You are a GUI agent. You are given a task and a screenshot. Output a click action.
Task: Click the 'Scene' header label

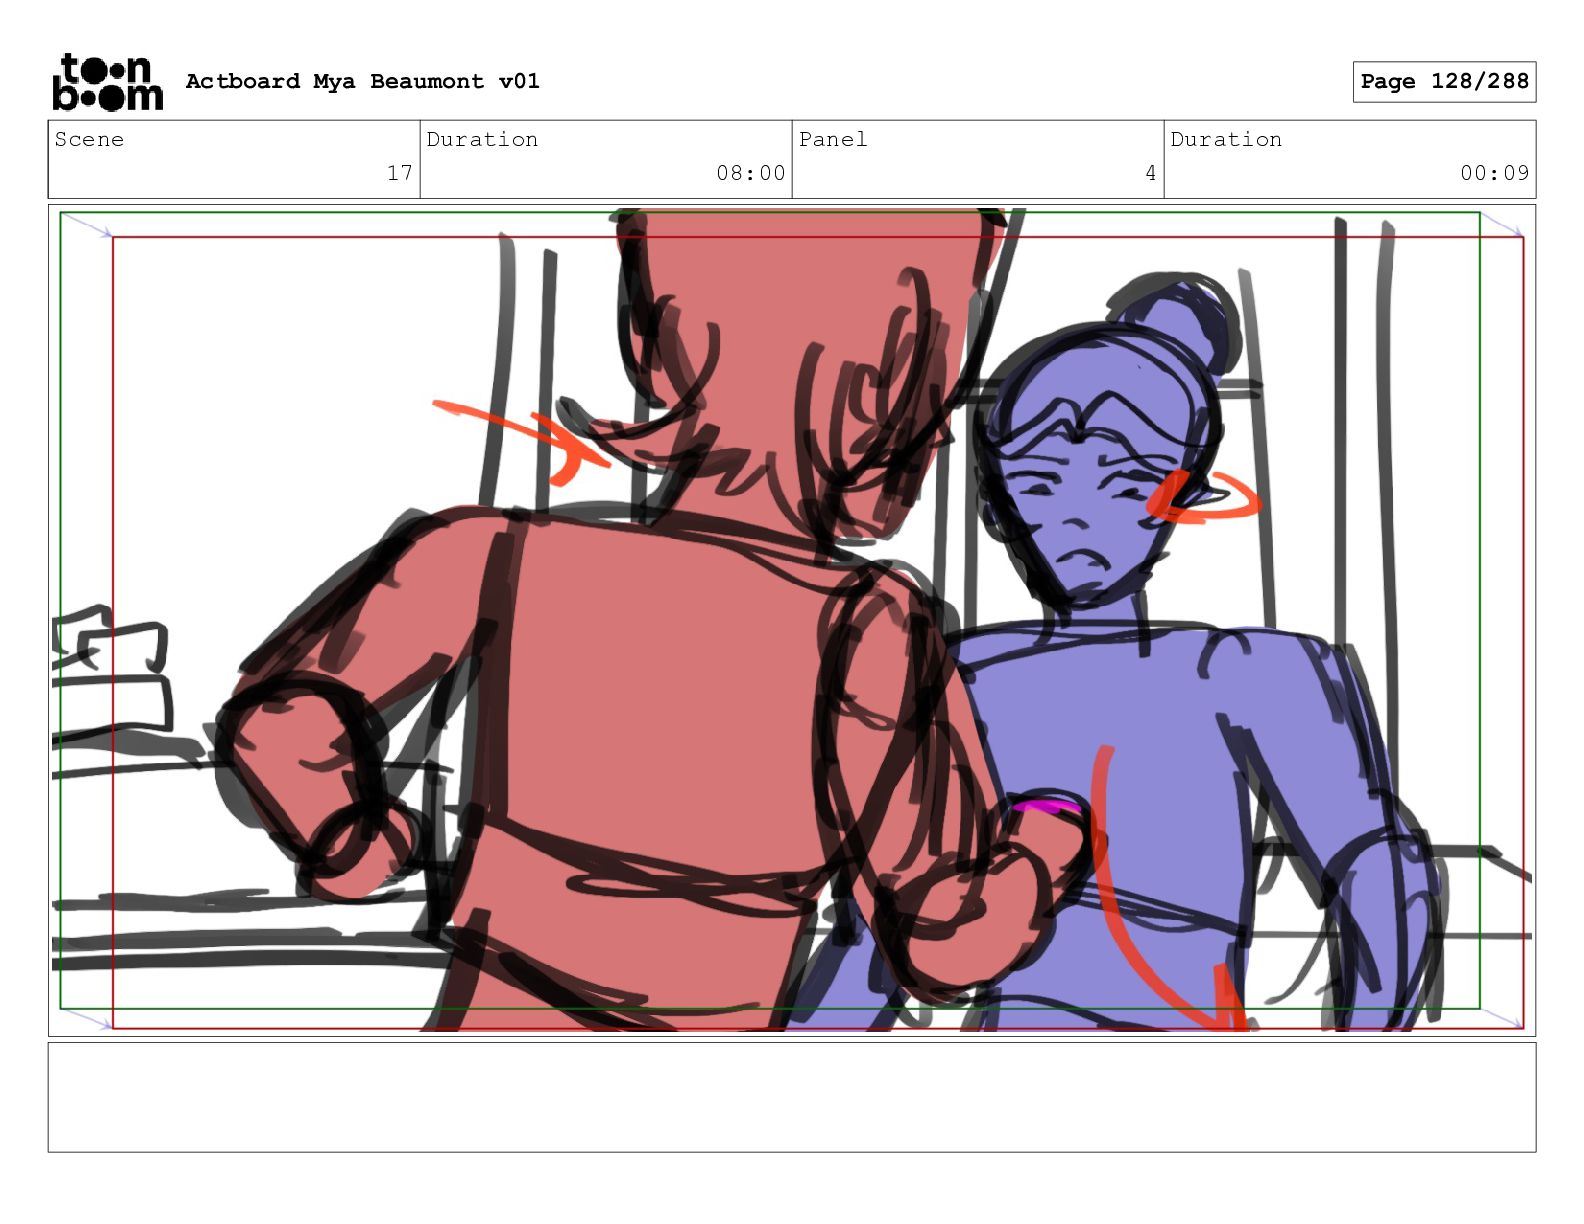pyautogui.click(x=89, y=139)
